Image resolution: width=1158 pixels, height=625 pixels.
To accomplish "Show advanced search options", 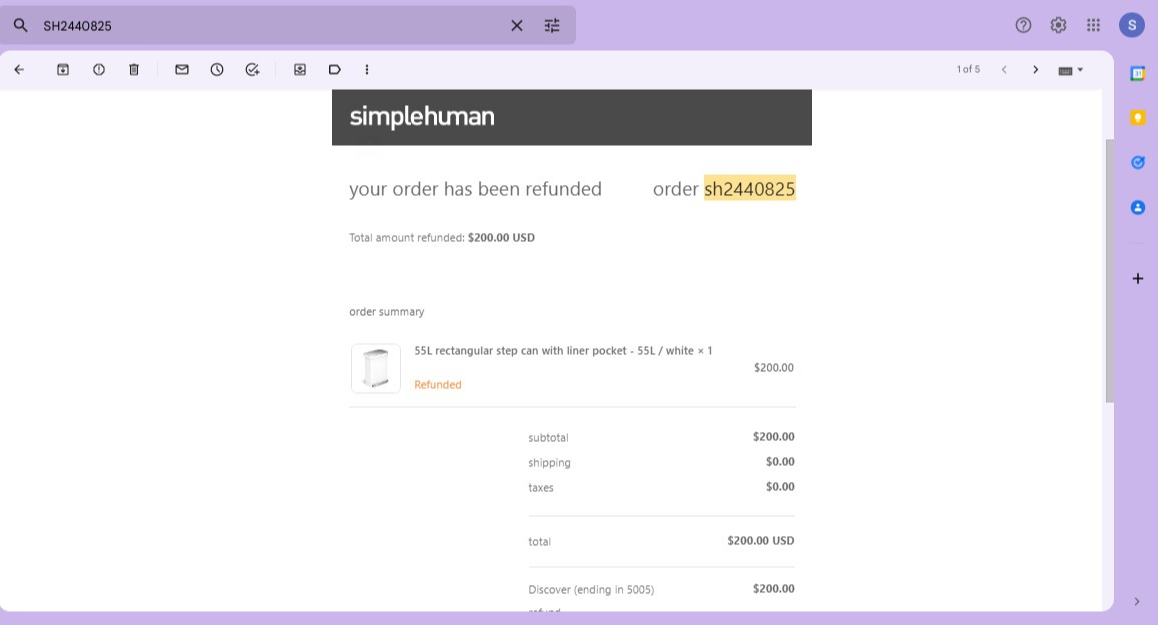I will point(552,26).
